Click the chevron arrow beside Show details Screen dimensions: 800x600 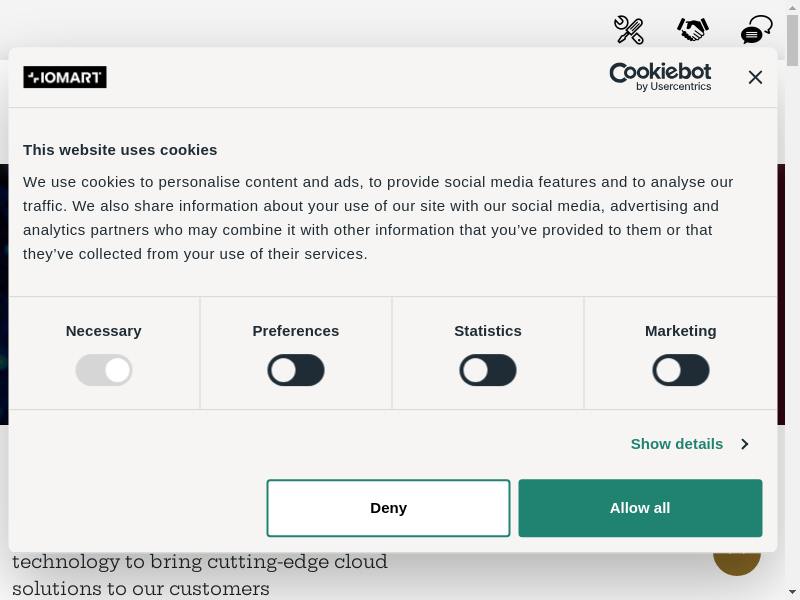744,443
